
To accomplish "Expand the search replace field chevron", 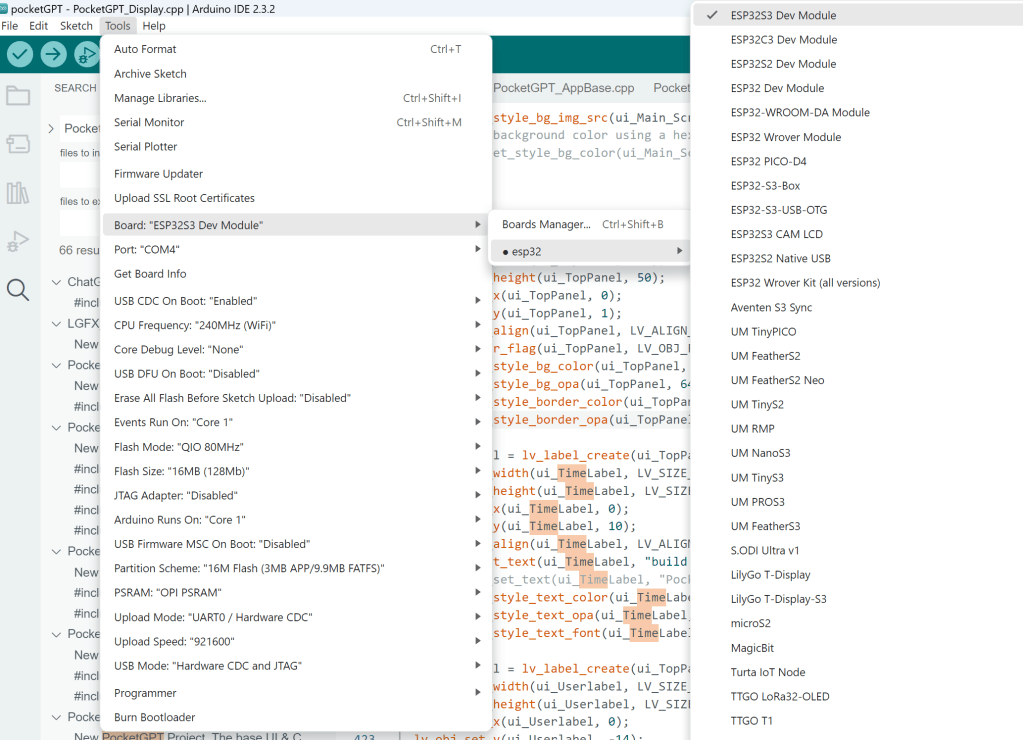I will pyautogui.click(x=51, y=129).
